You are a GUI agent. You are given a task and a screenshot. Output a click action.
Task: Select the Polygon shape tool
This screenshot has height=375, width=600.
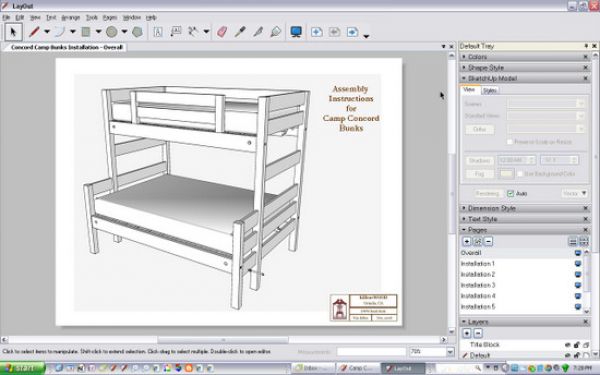pyautogui.click(x=137, y=32)
